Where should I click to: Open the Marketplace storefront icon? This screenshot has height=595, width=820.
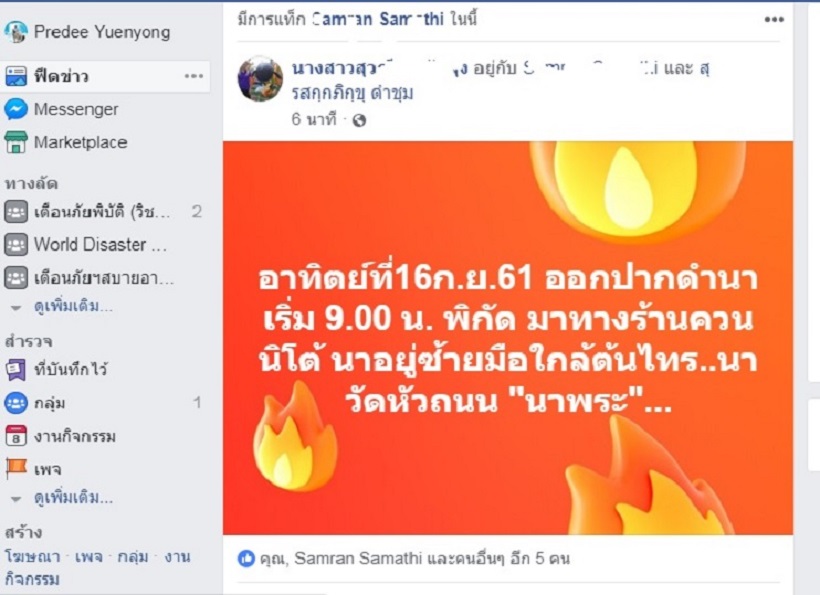[16, 142]
